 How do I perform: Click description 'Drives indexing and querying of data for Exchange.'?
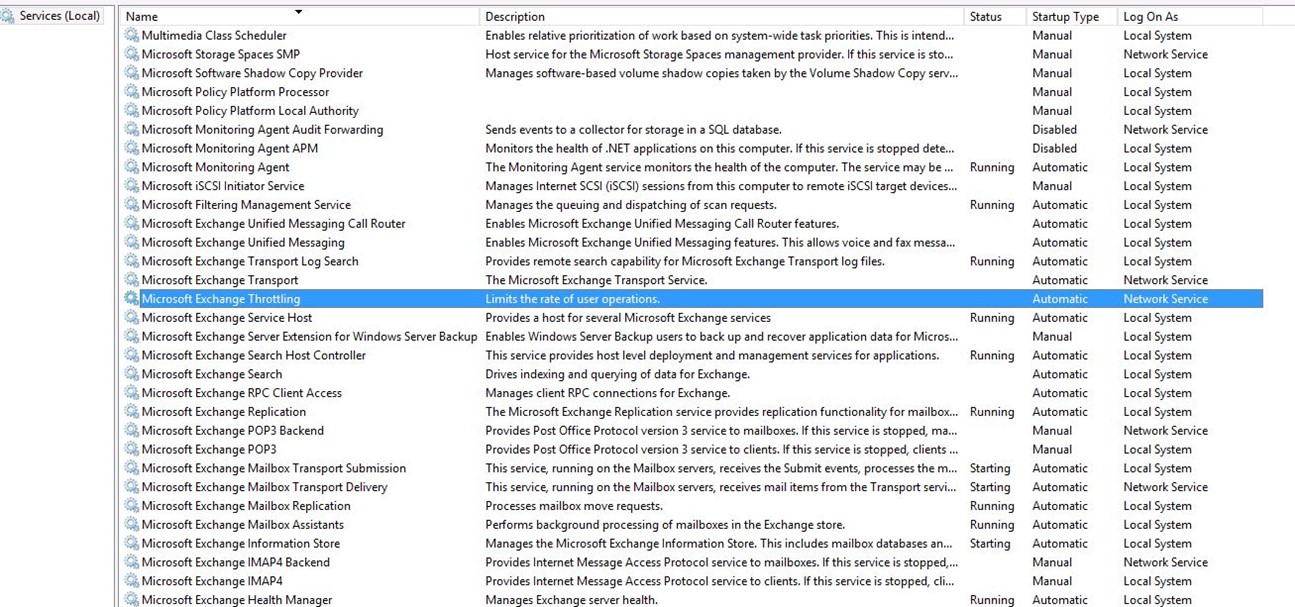[x=617, y=374]
